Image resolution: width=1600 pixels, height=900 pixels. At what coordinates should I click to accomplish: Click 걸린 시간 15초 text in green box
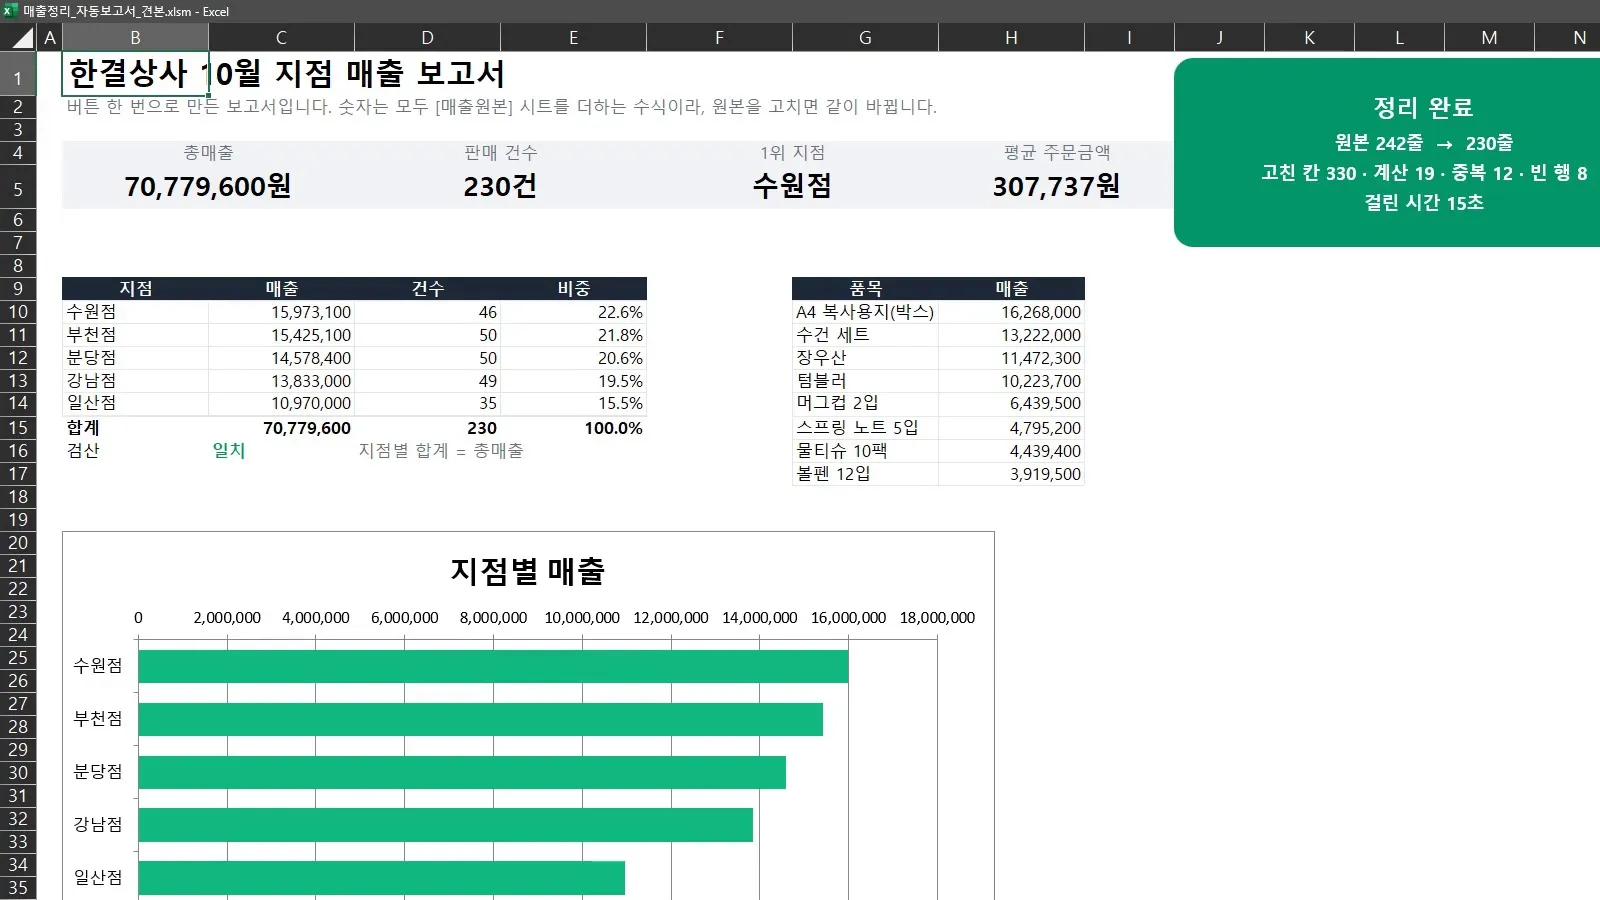pos(1424,203)
